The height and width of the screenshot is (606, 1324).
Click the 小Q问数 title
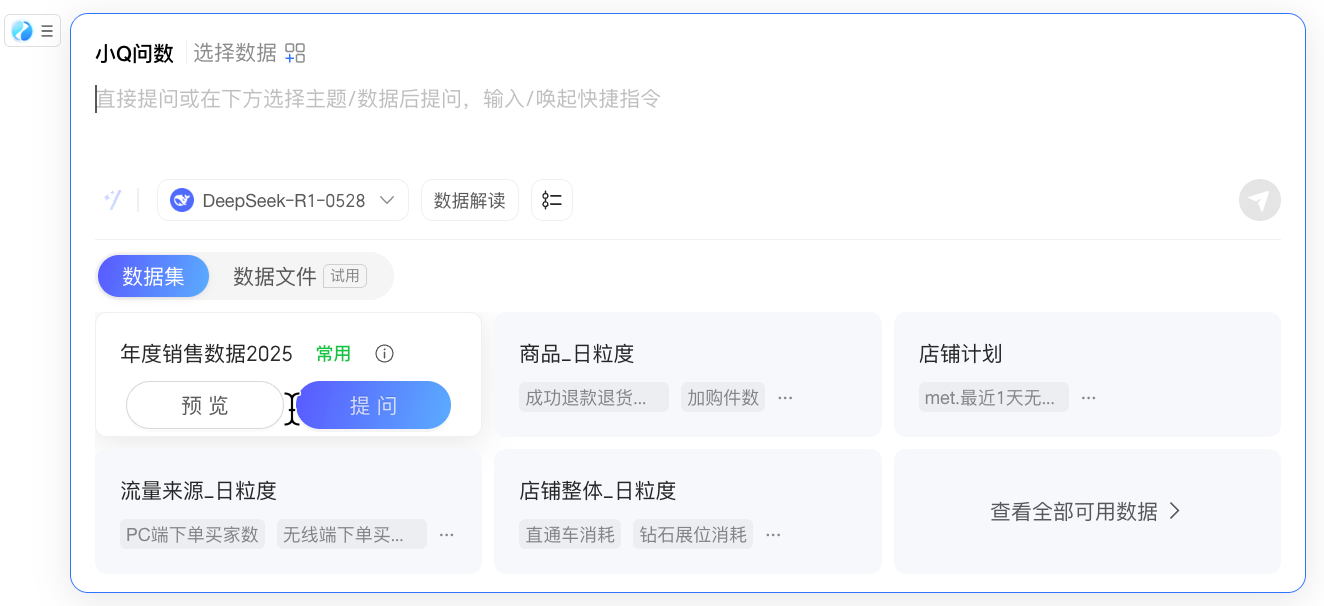point(134,53)
